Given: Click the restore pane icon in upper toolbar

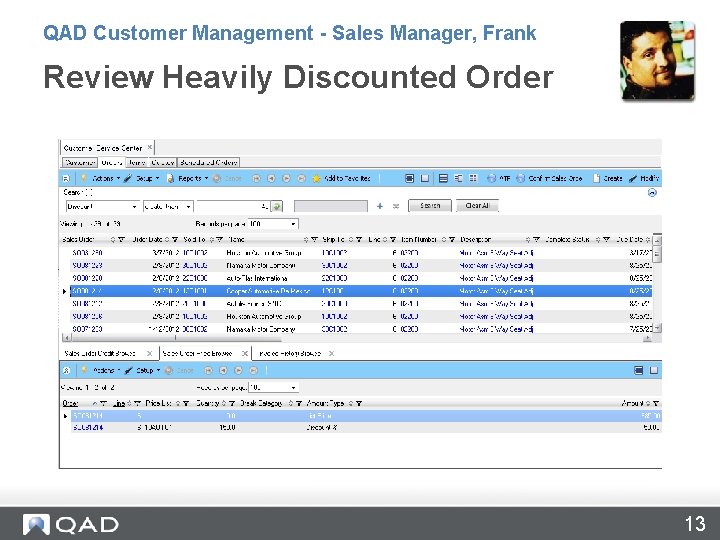Looking at the screenshot, I should coord(425,178).
